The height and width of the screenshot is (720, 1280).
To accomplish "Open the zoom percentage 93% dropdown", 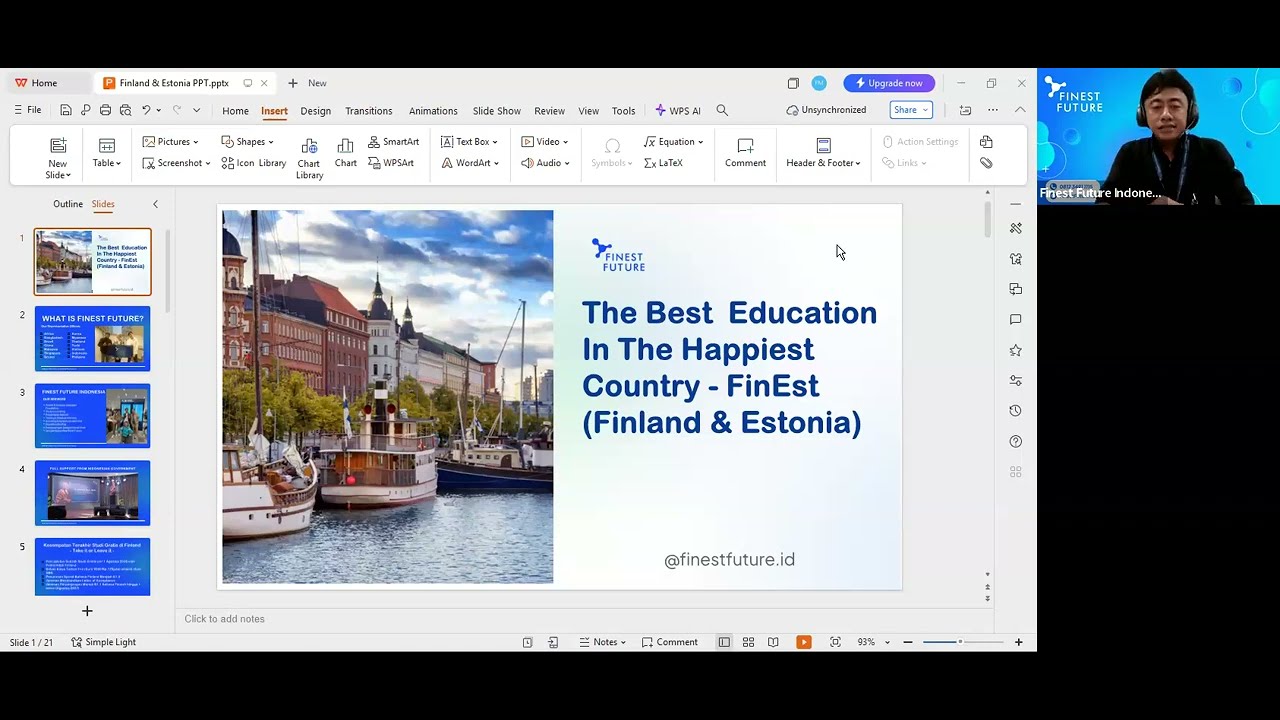I will (x=873, y=642).
